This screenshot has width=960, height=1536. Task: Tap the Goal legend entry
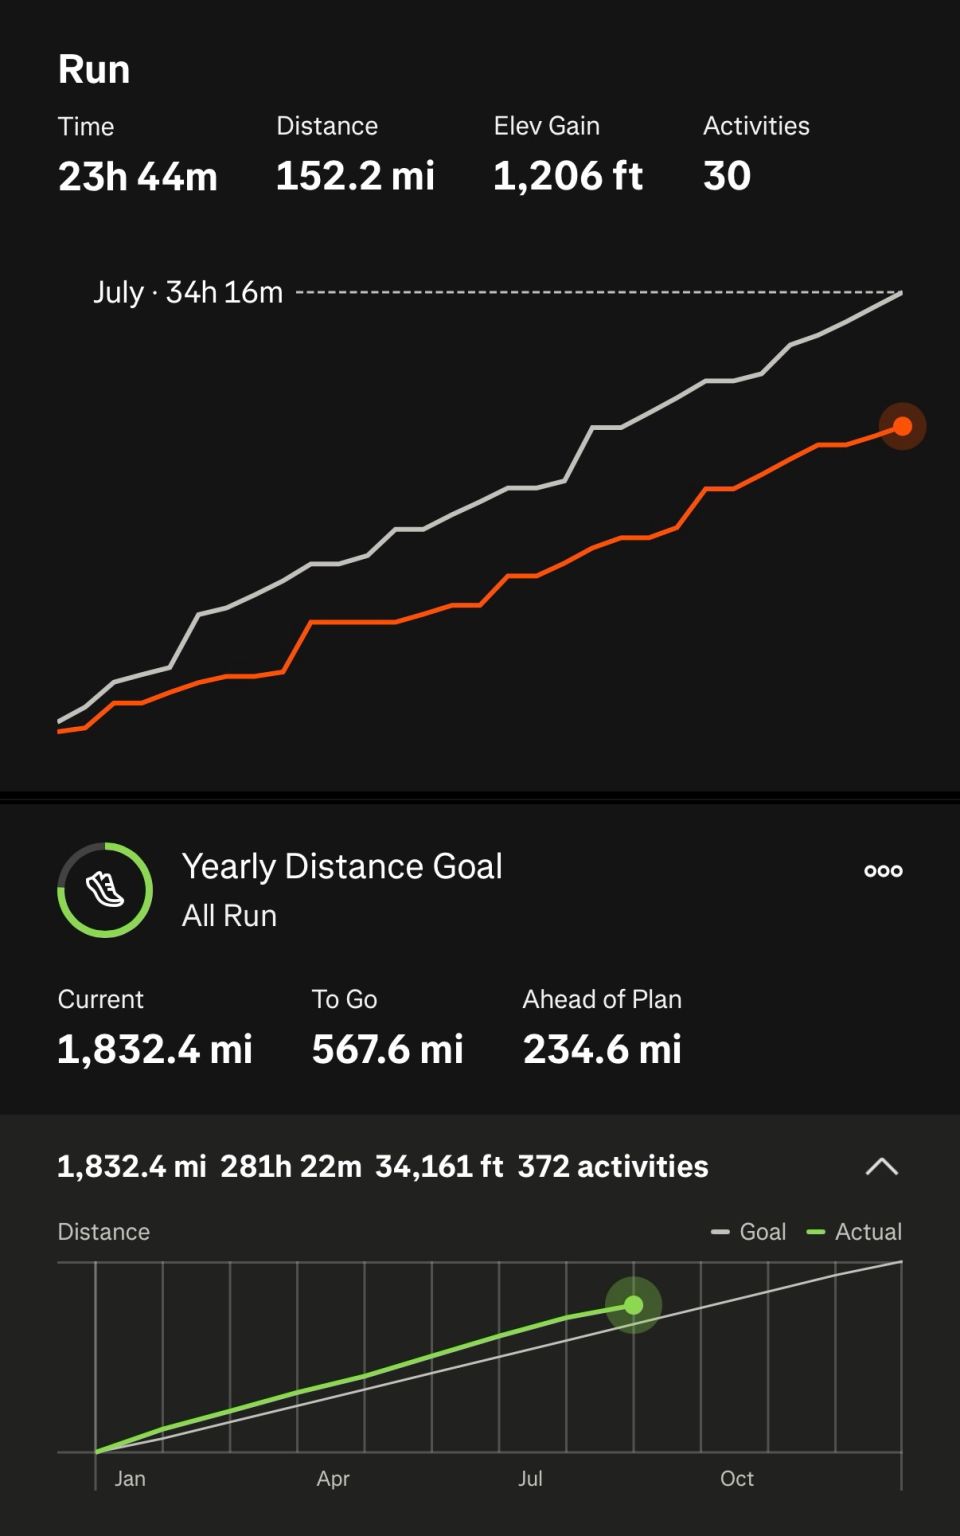tap(750, 1232)
